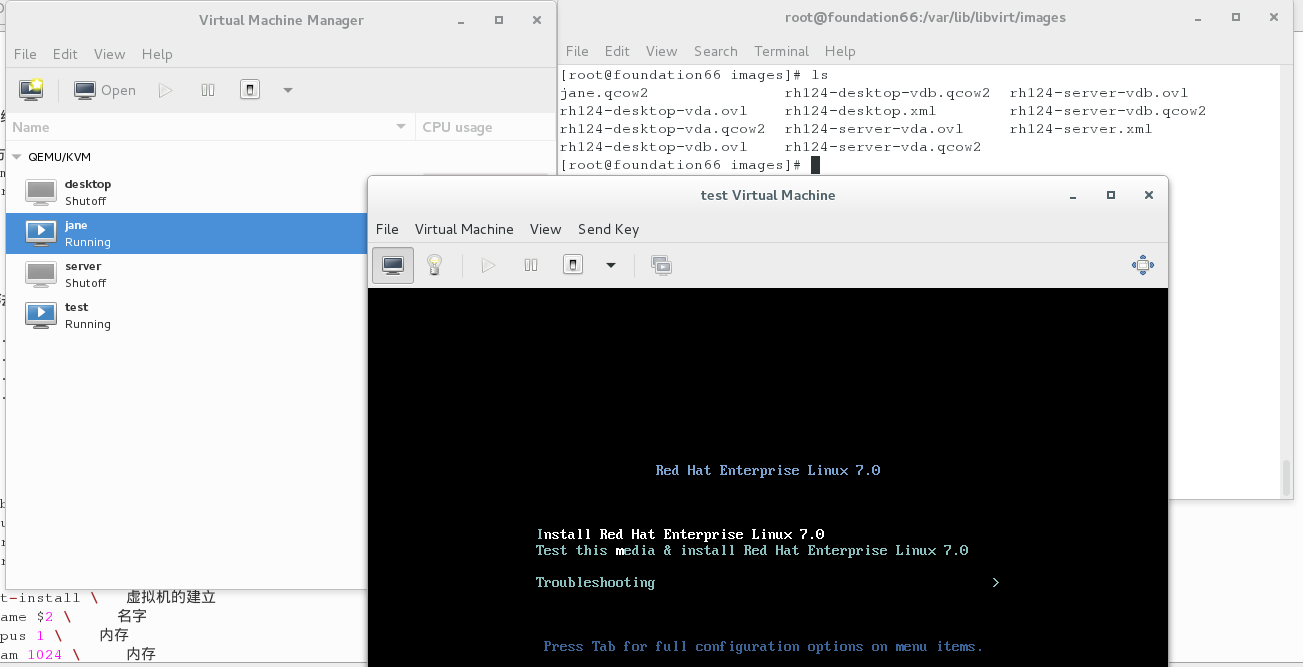
Task: Select the server shutoff VM row
Action: tap(187, 274)
